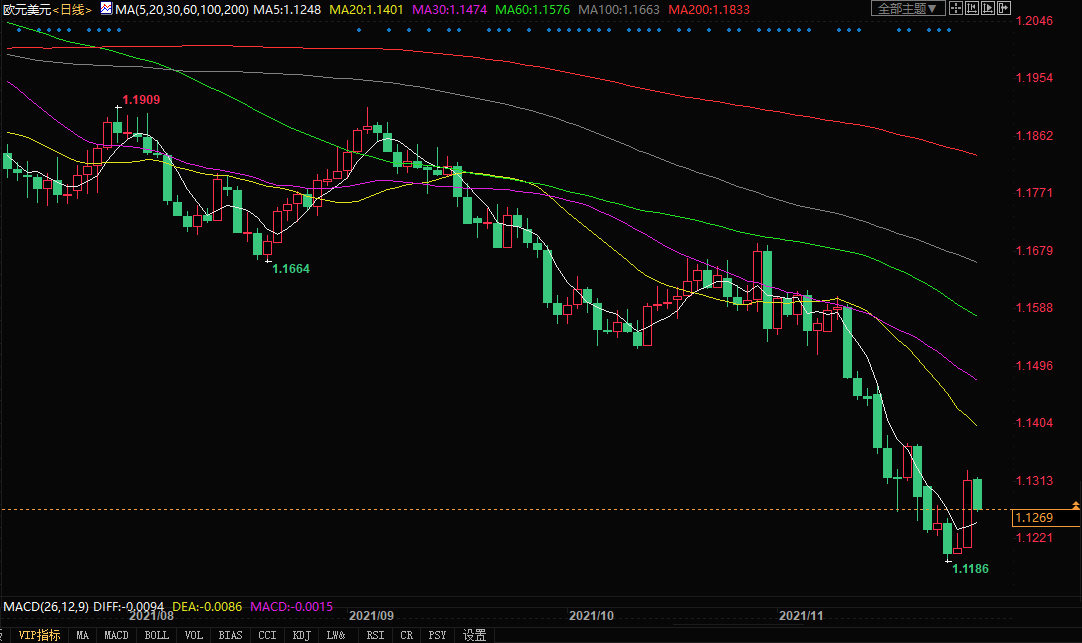Screen dimensions: 1082x643
Task: Click the play-forward range icon
Action: 988,8
